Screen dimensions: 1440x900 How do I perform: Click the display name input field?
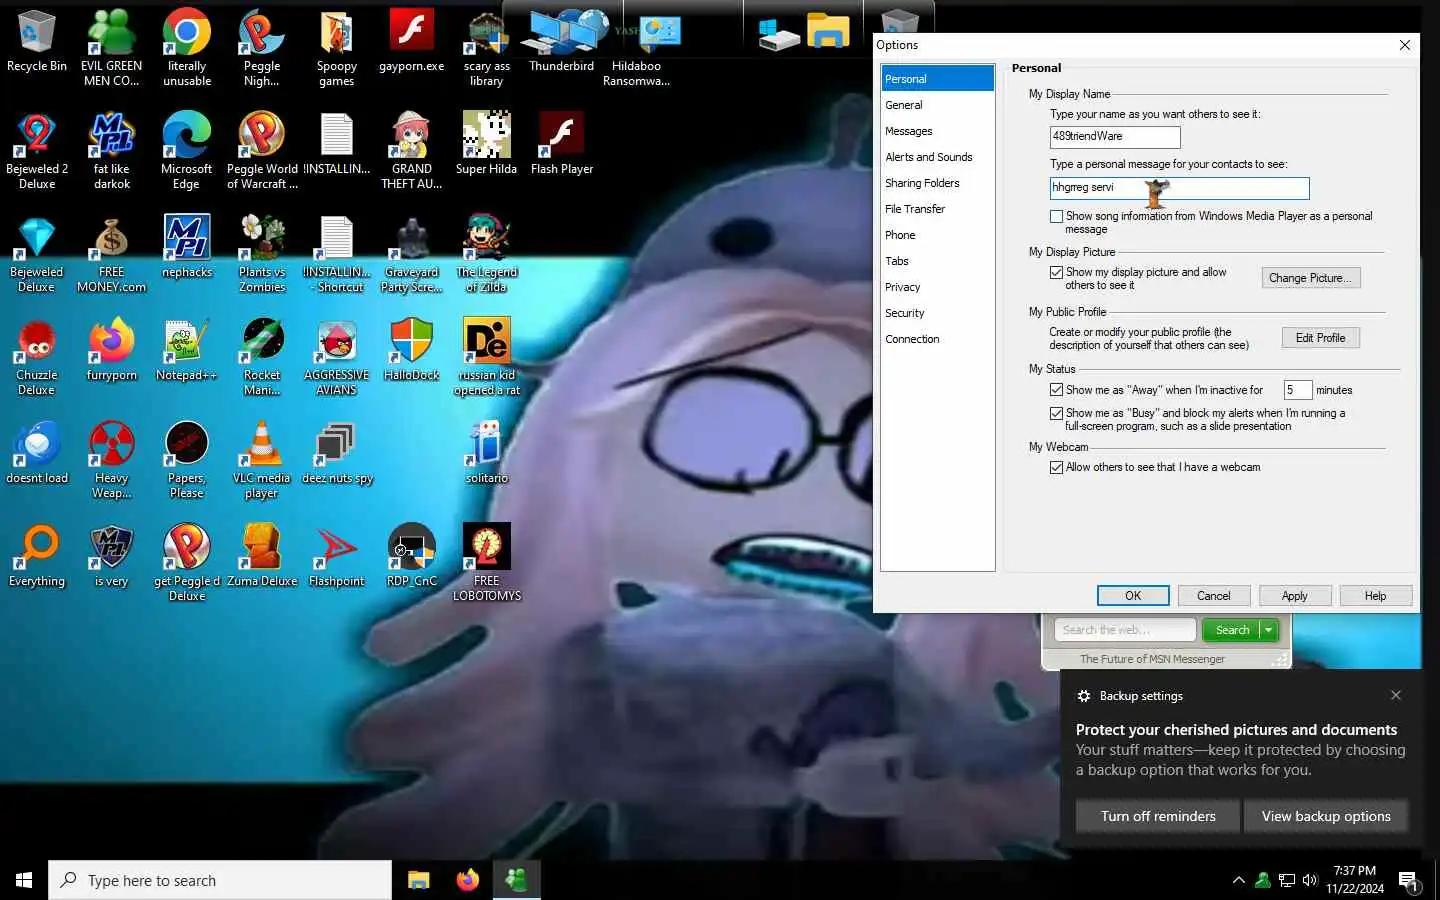click(x=1115, y=137)
